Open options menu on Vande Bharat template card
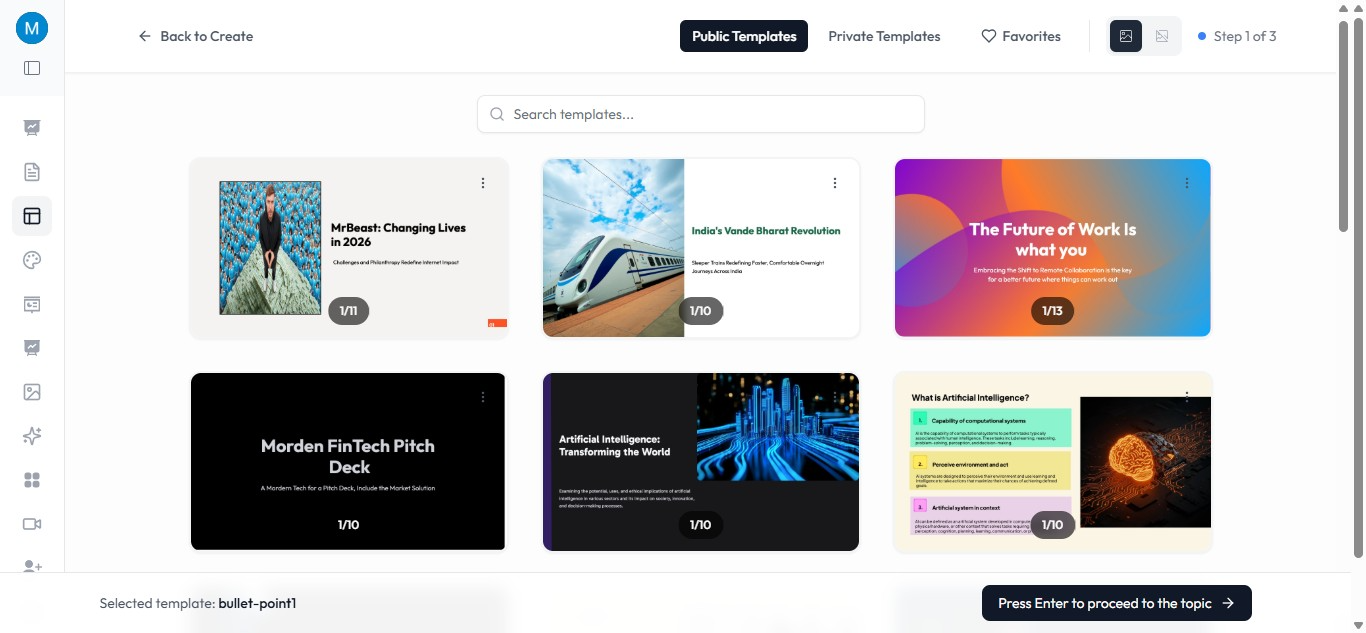The height and width of the screenshot is (633, 1366). pyautogui.click(x=835, y=183)
